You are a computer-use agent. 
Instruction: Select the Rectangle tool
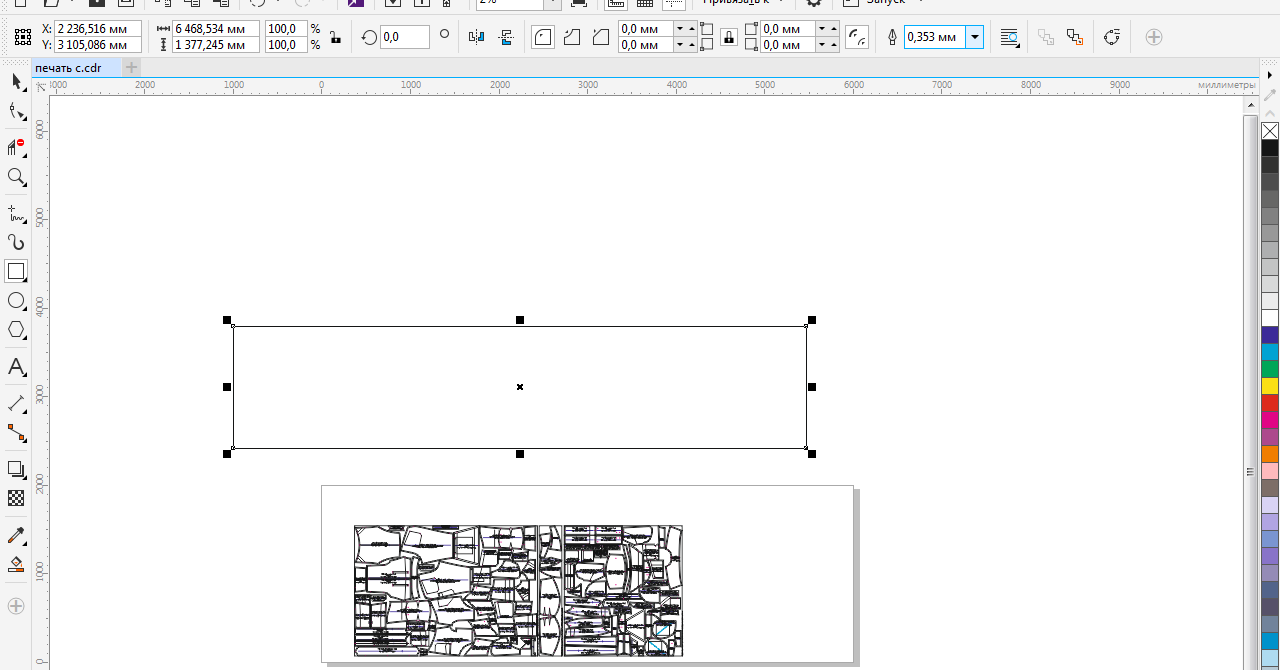tap(16, 271)
